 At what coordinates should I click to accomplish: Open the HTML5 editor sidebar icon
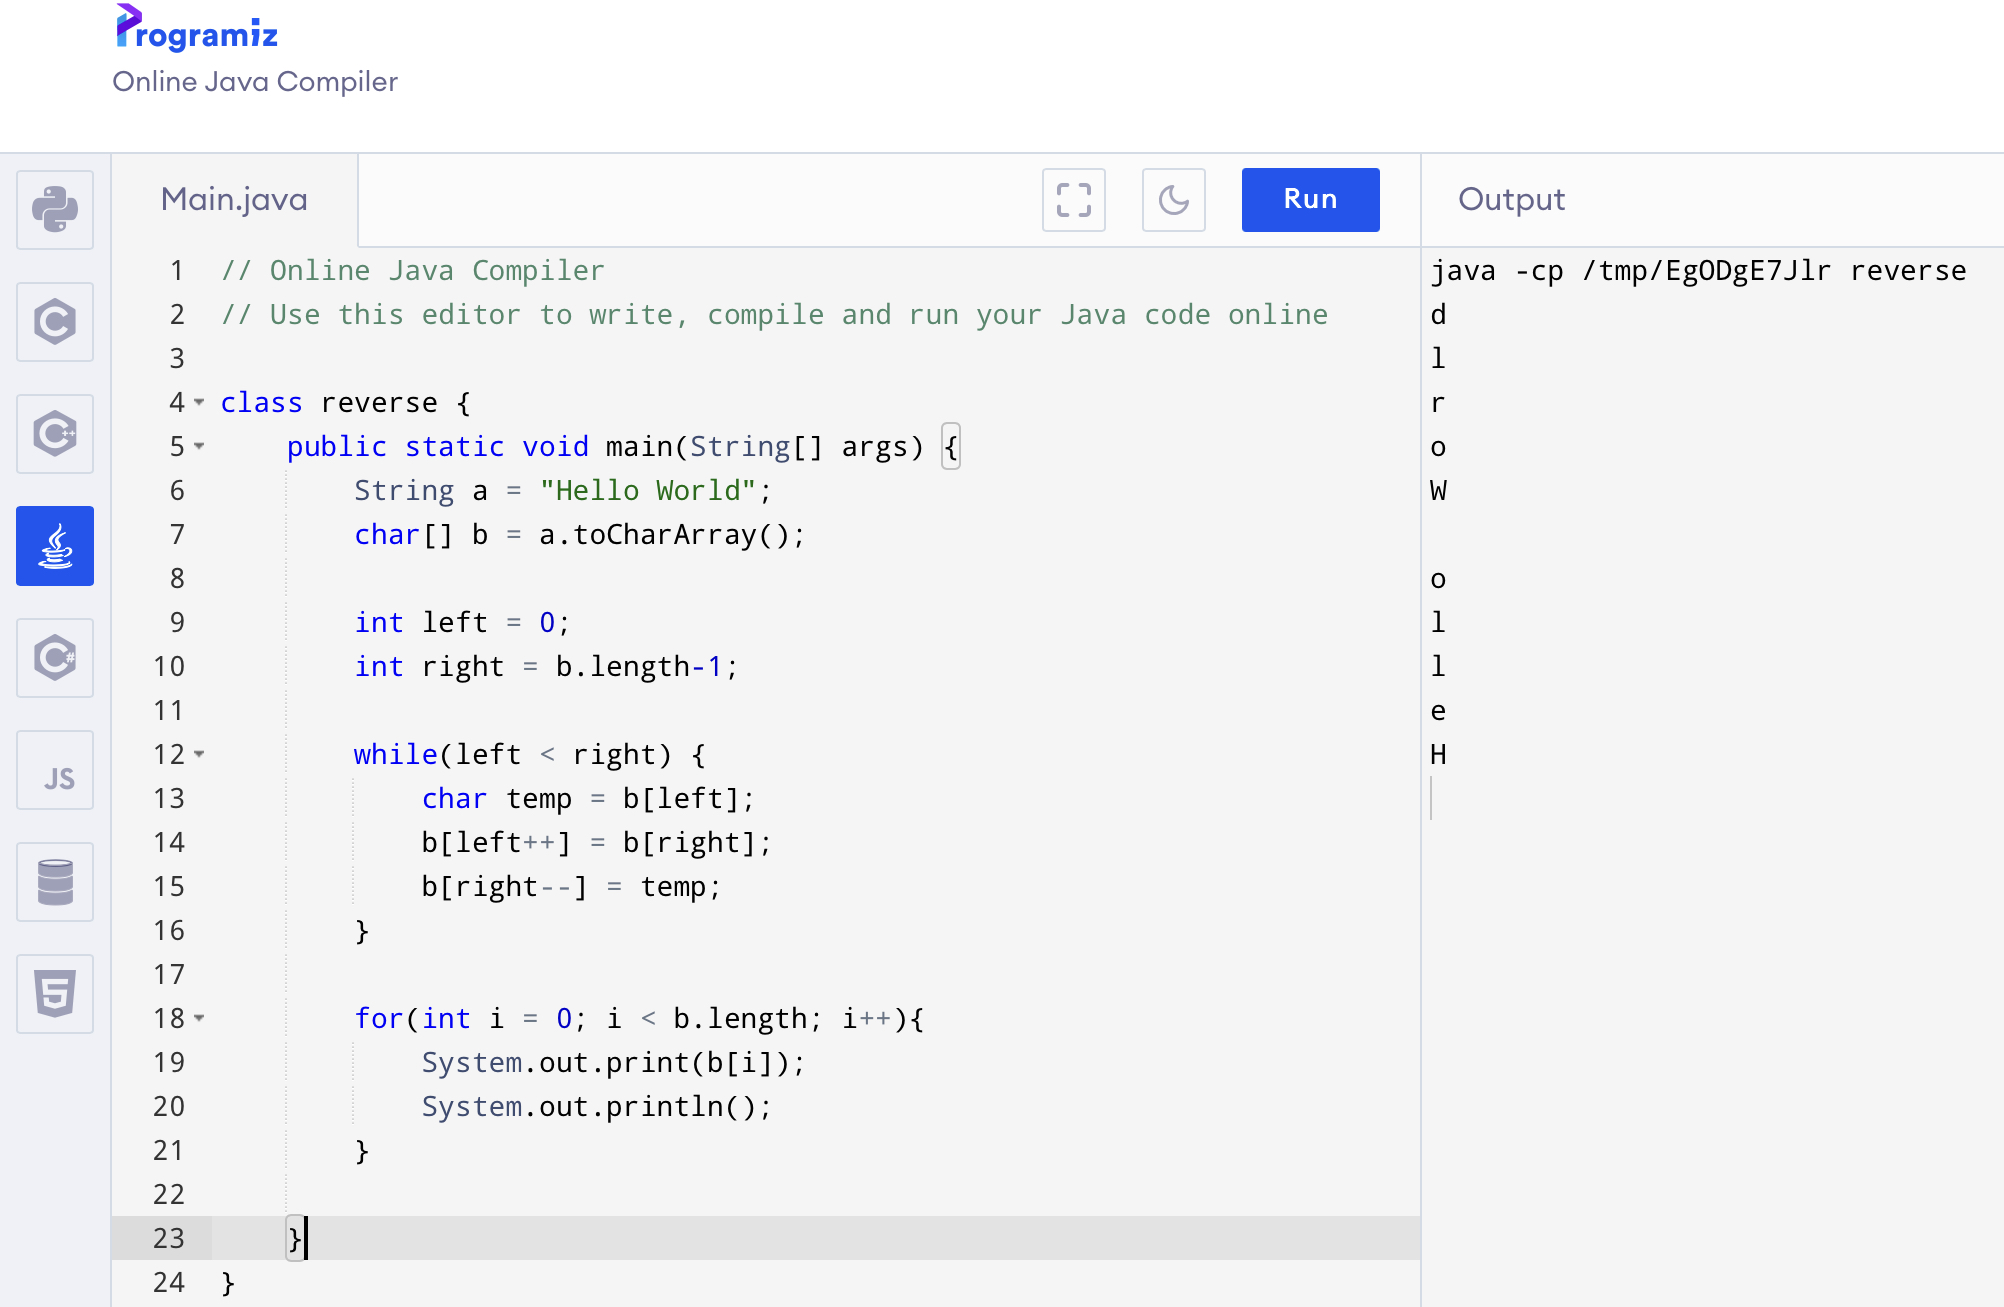point(55,994)
